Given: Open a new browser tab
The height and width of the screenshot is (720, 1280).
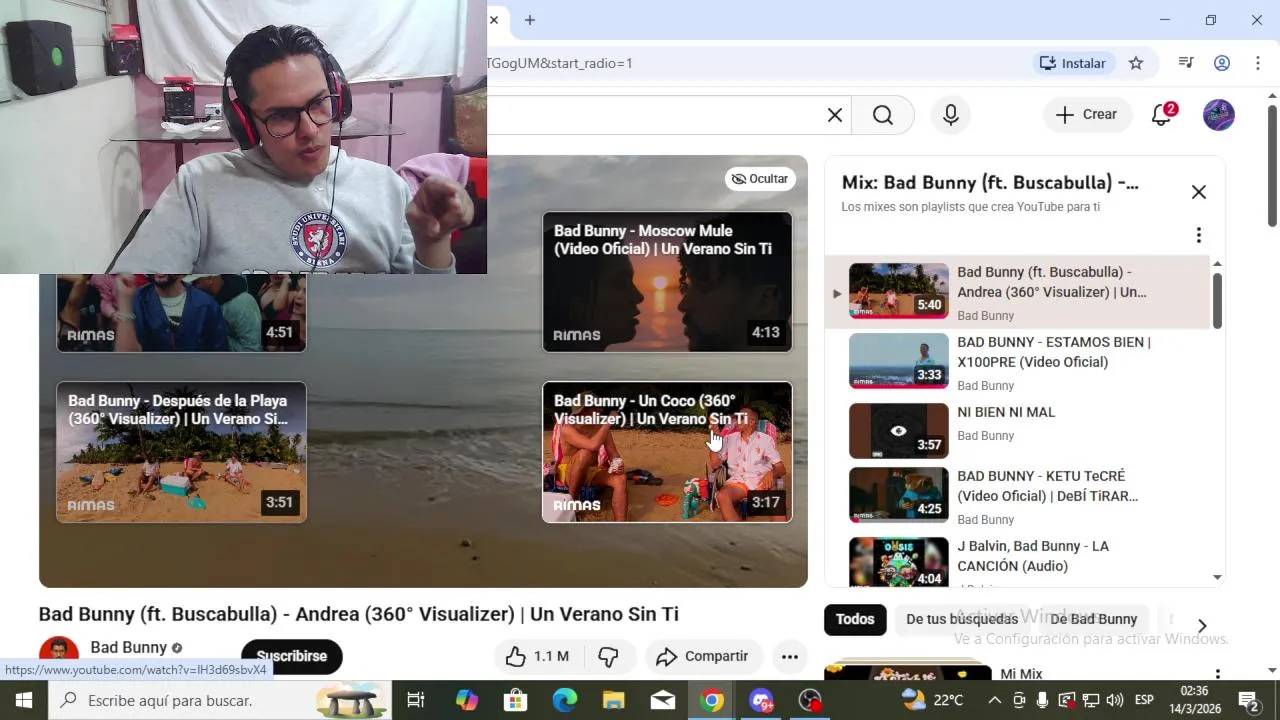Looking at the screenshot, I should pyautogui.click(x=530, y=20).
